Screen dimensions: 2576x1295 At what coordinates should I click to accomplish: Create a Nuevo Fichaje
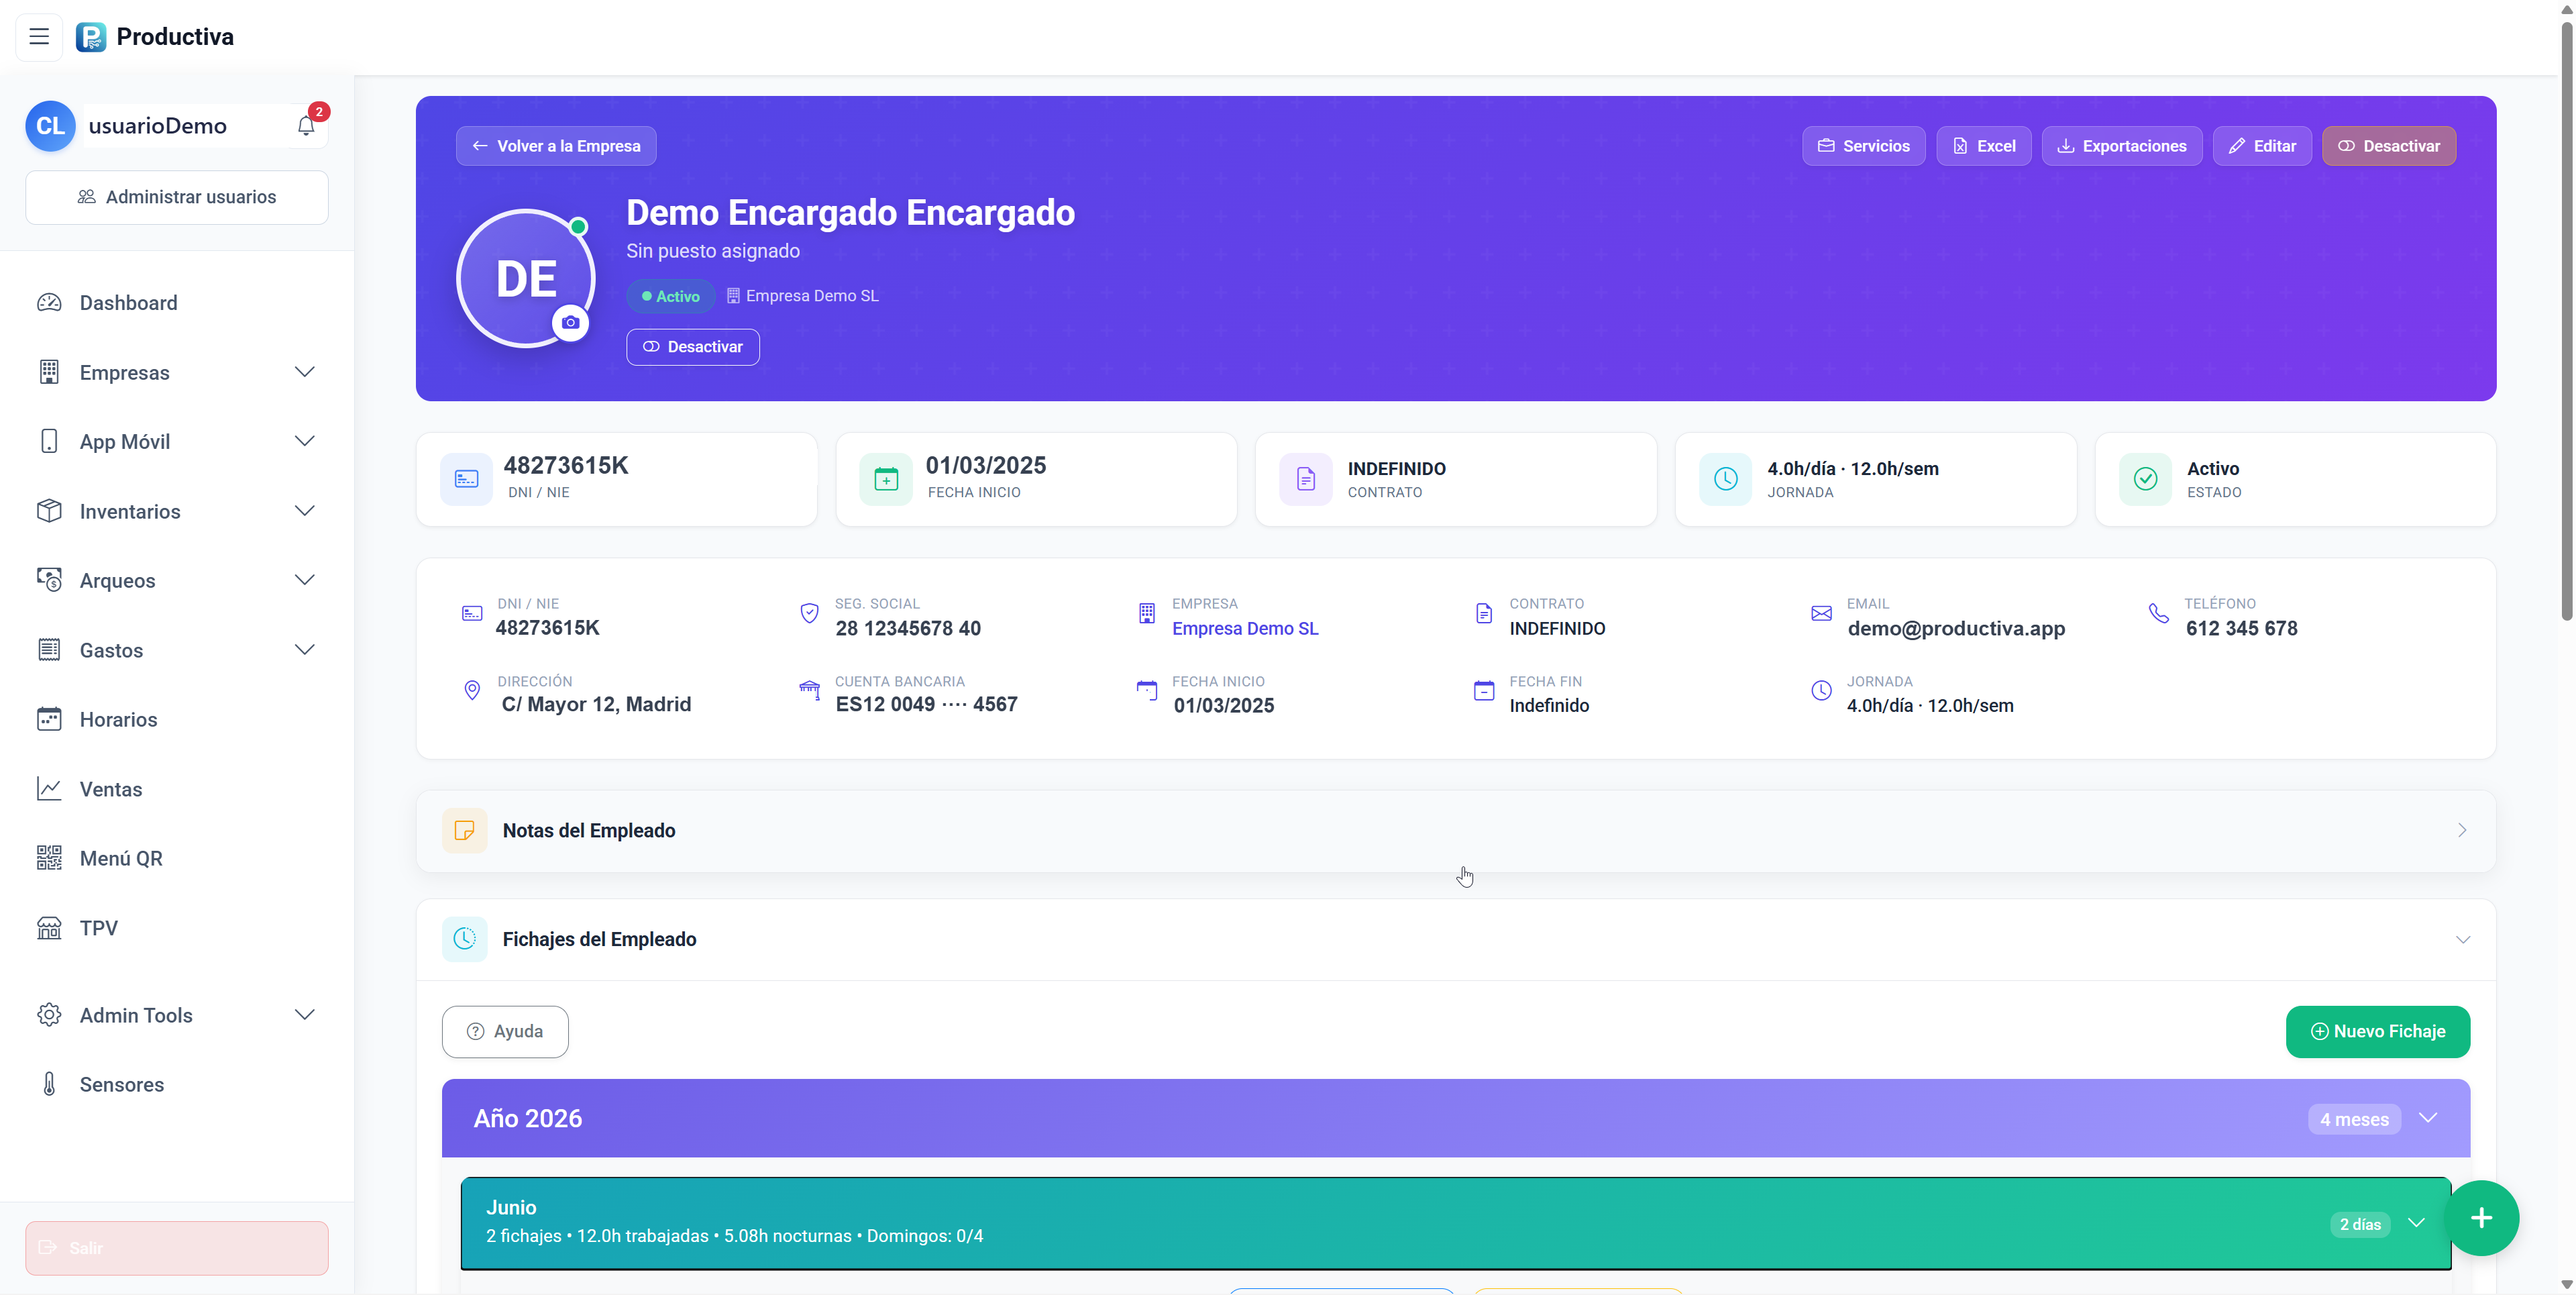pyautogui.click(x=2377, y=1032)
